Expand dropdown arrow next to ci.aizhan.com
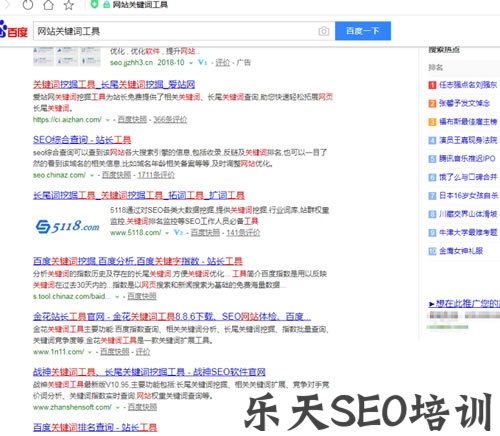Viewport: 500px width, 436px height. pyautogui.click(x=108, y=120)
